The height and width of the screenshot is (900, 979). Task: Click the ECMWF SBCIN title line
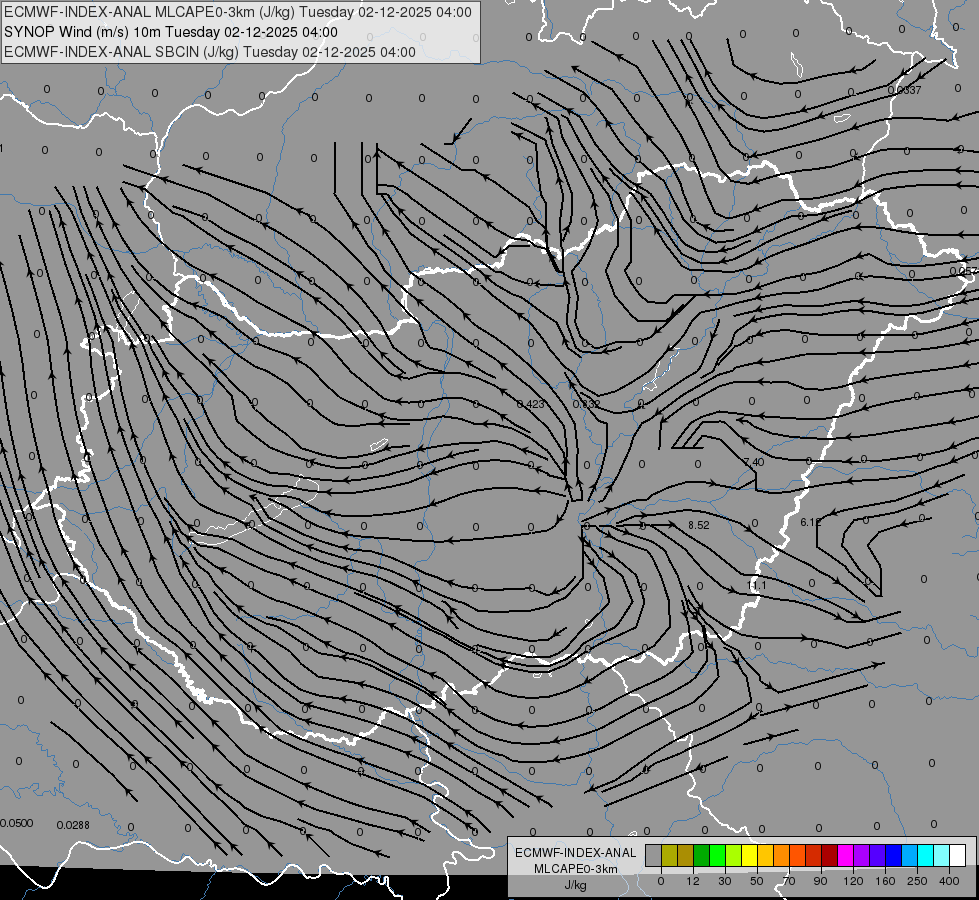(210, 52)
